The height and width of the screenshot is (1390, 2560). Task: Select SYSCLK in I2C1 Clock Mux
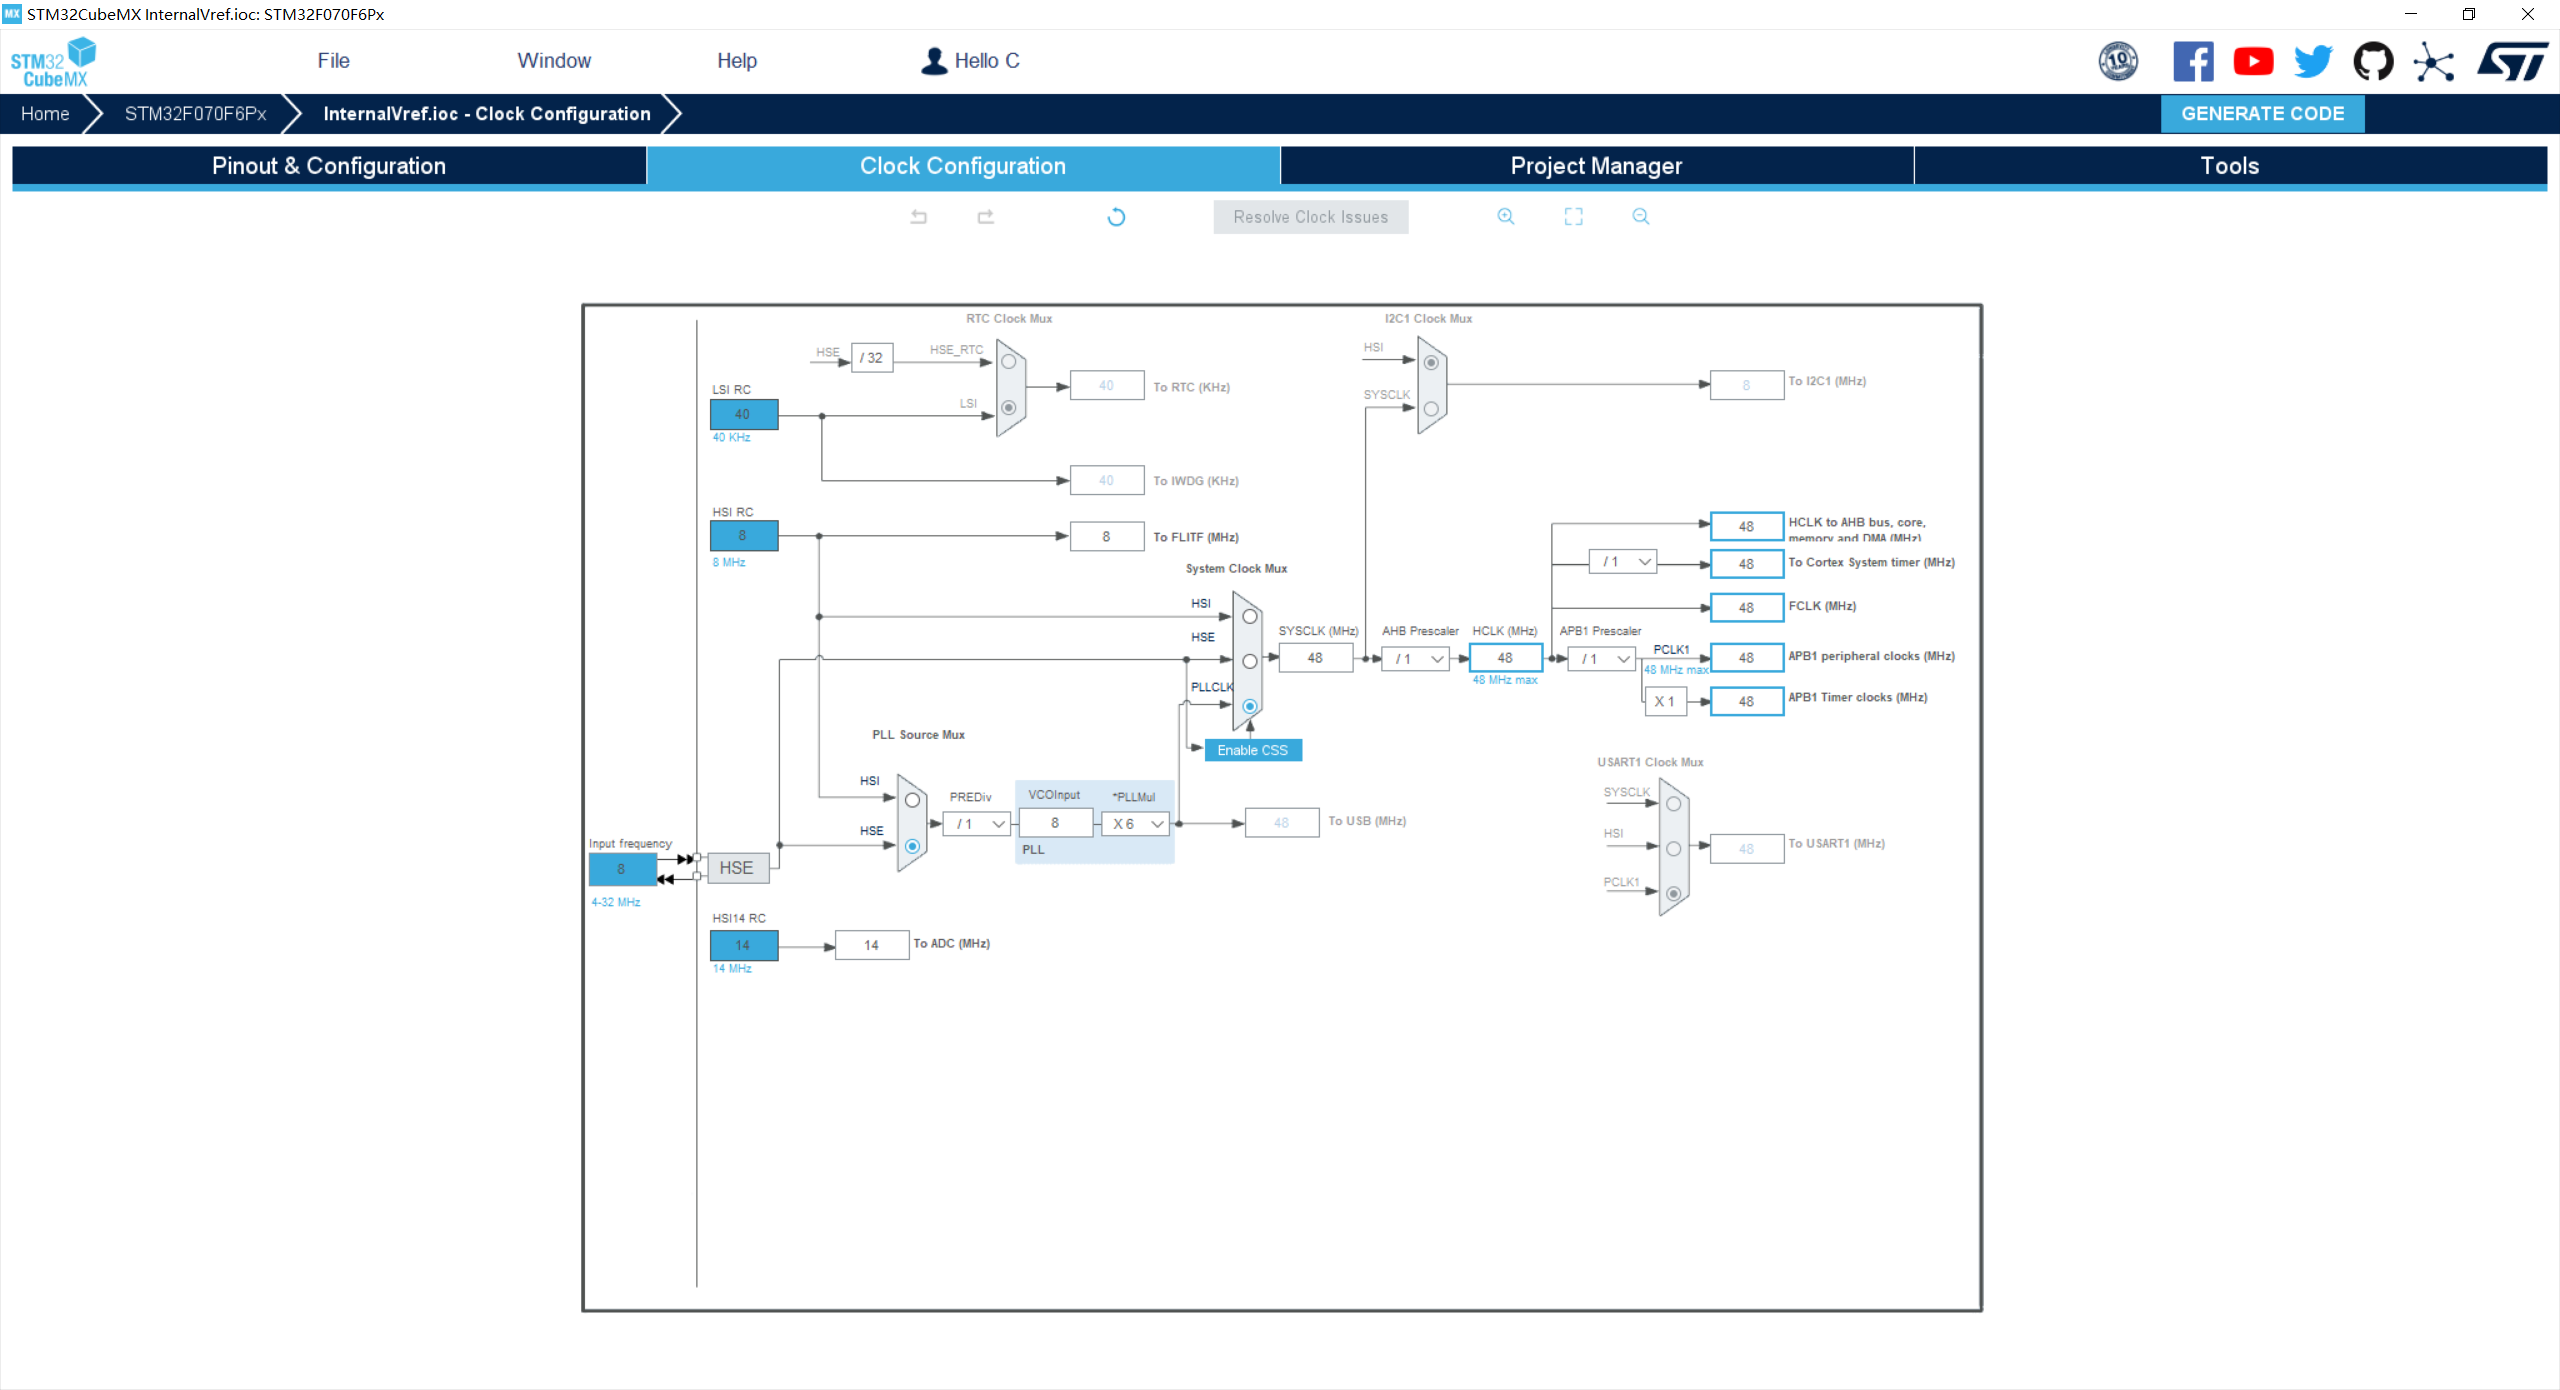pyautogui.click(x=1431, y=409)
